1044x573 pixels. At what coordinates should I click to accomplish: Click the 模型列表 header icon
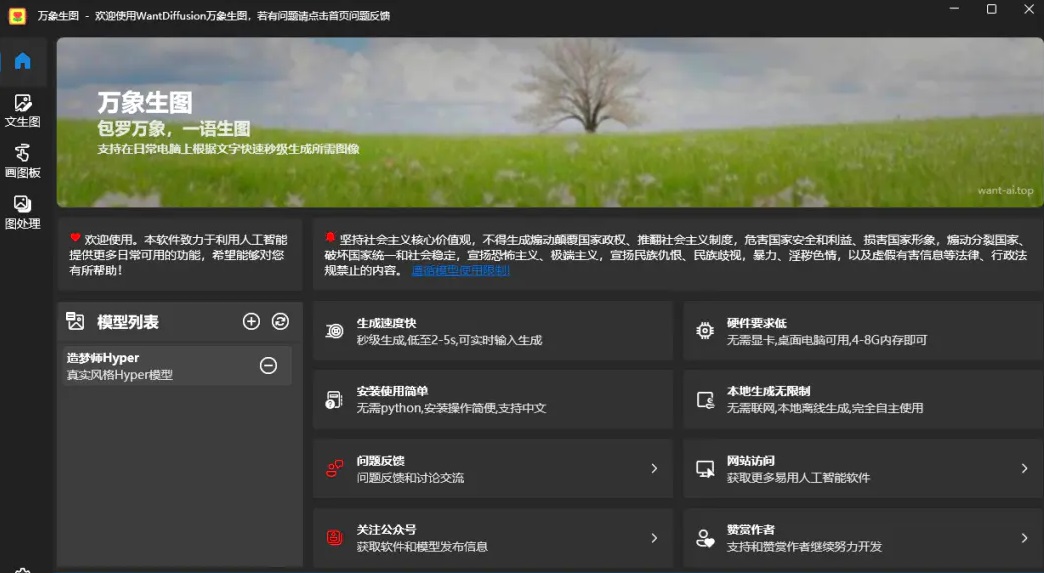coord(75,321)
